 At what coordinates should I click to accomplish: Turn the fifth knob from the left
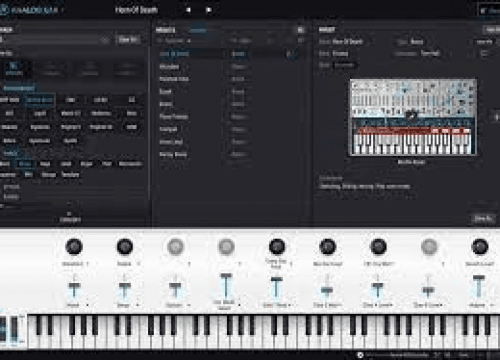277,247
